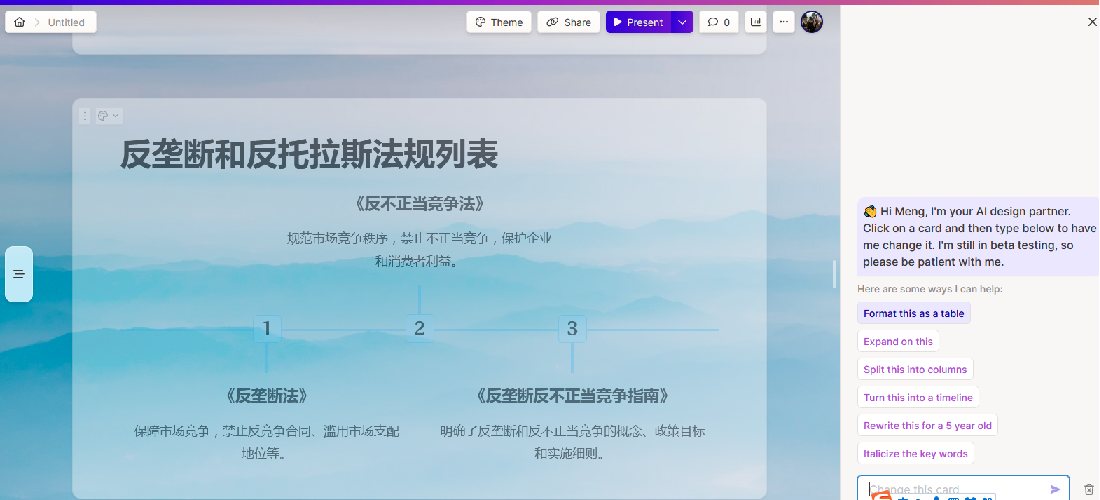Open the Theme panel
Viewport: 1100px width, 500px height.
(x=499, y=22)
